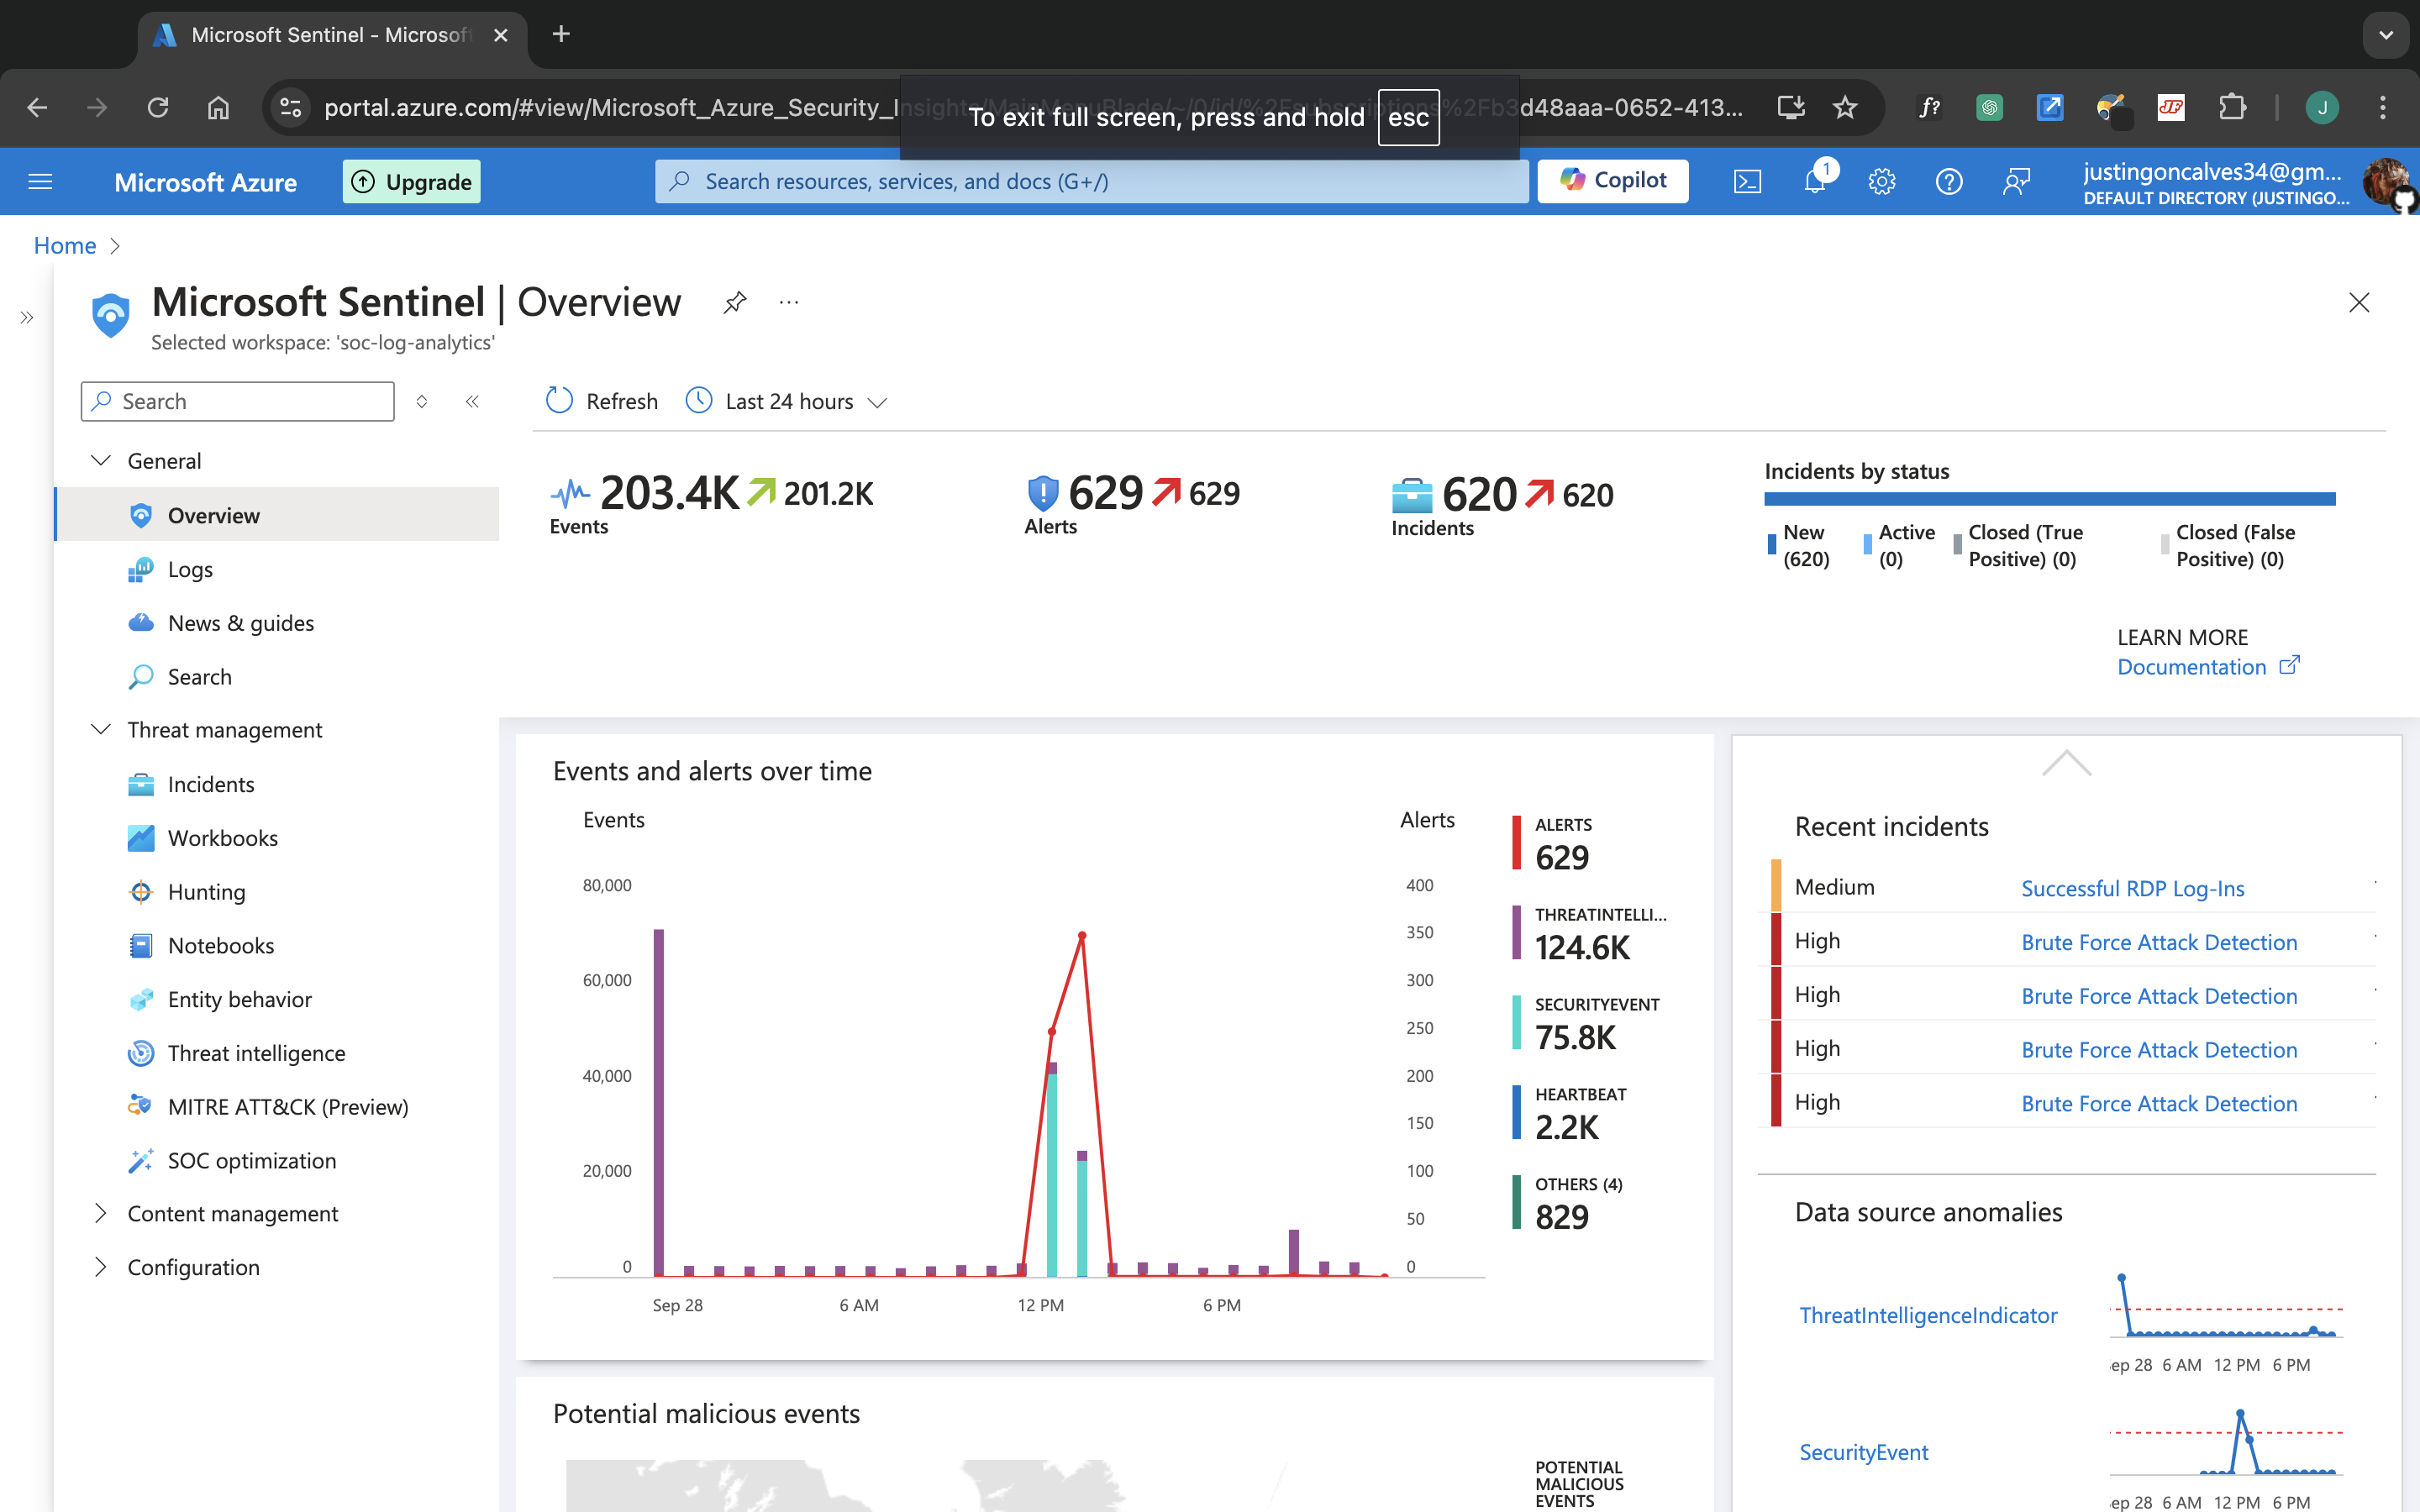Open portal settings gear
Viewport: 2420px width, 1512px height.
[x=1882, y=181]
